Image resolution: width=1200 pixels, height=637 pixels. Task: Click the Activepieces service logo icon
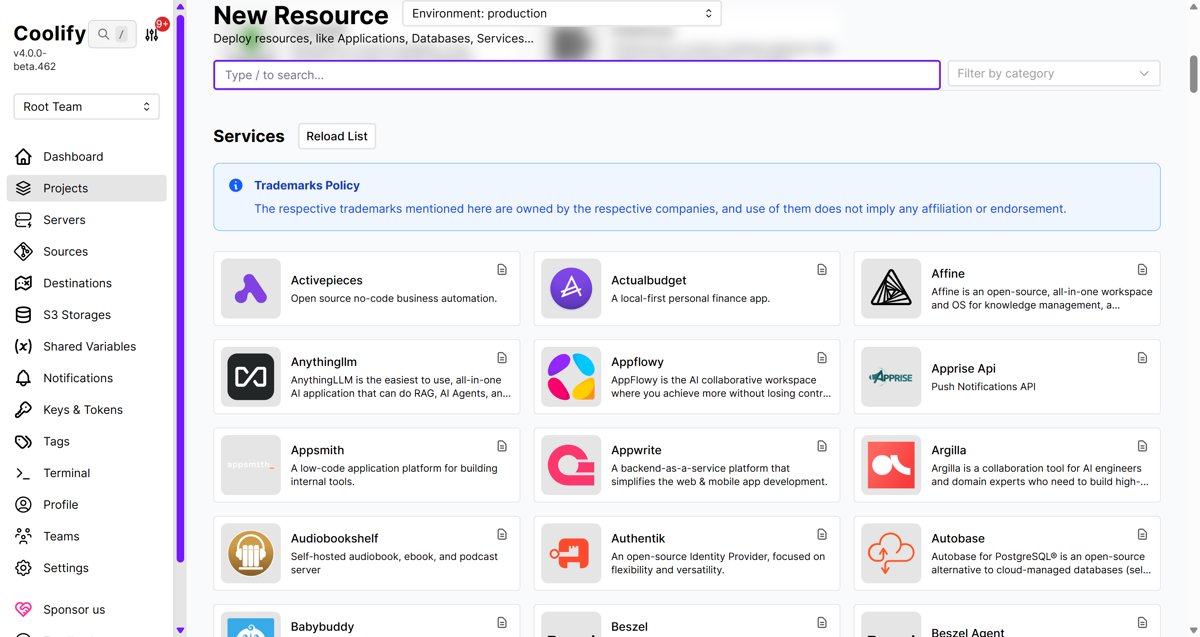pos(250,289)
